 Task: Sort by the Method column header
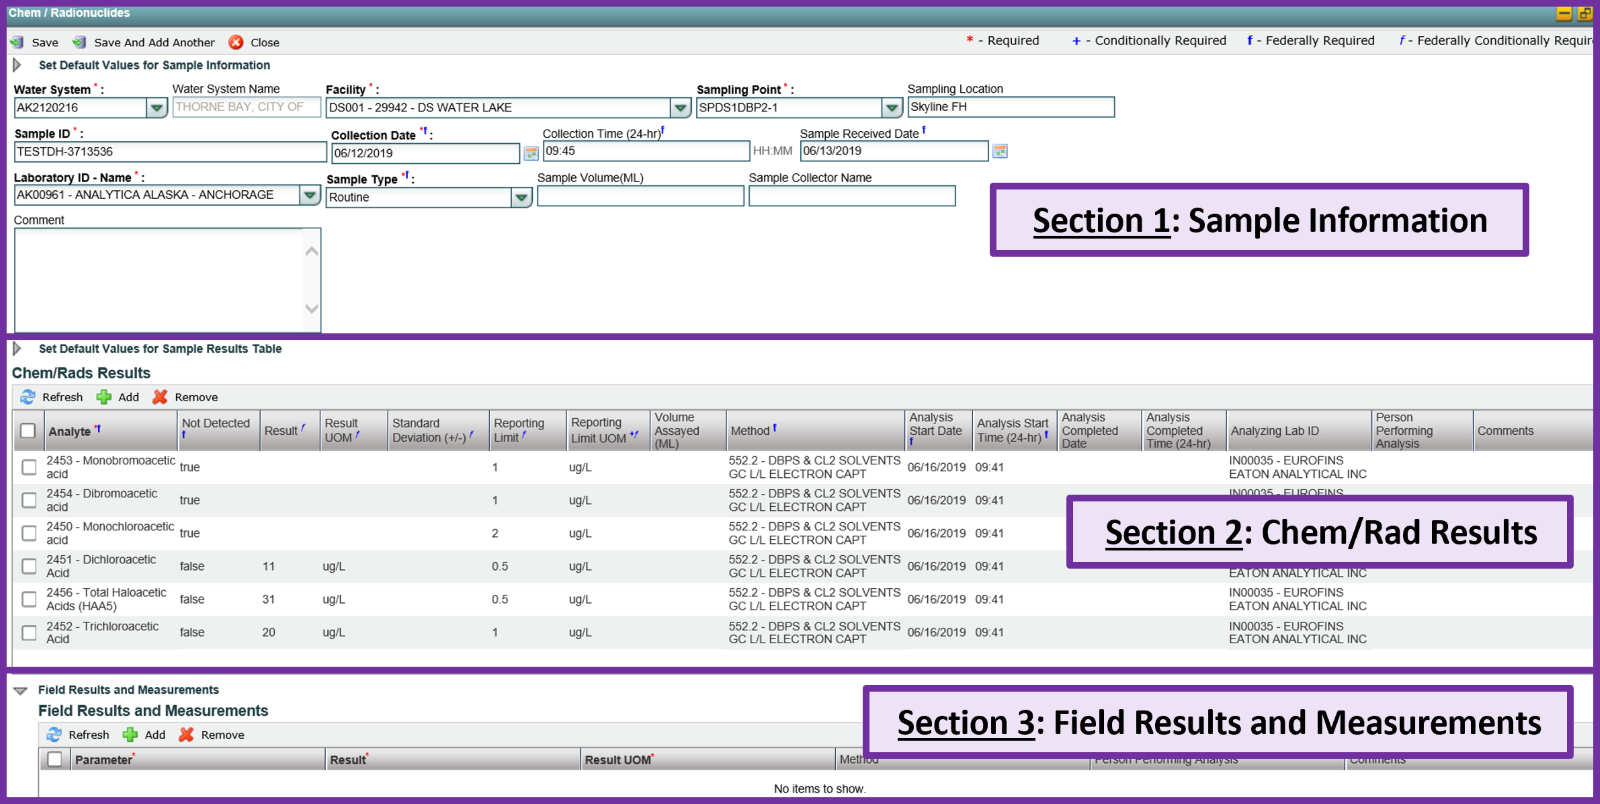click(x=750, y=431)
